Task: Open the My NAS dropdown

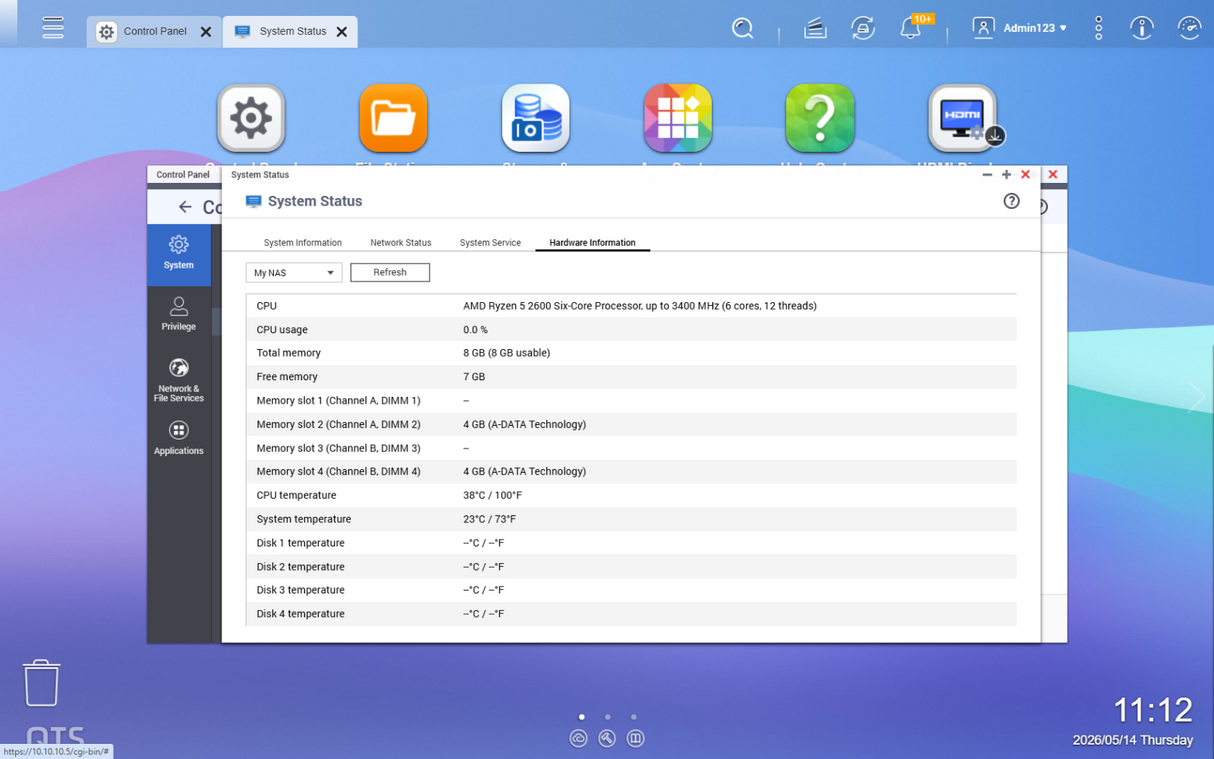Action: pos(294,272)
